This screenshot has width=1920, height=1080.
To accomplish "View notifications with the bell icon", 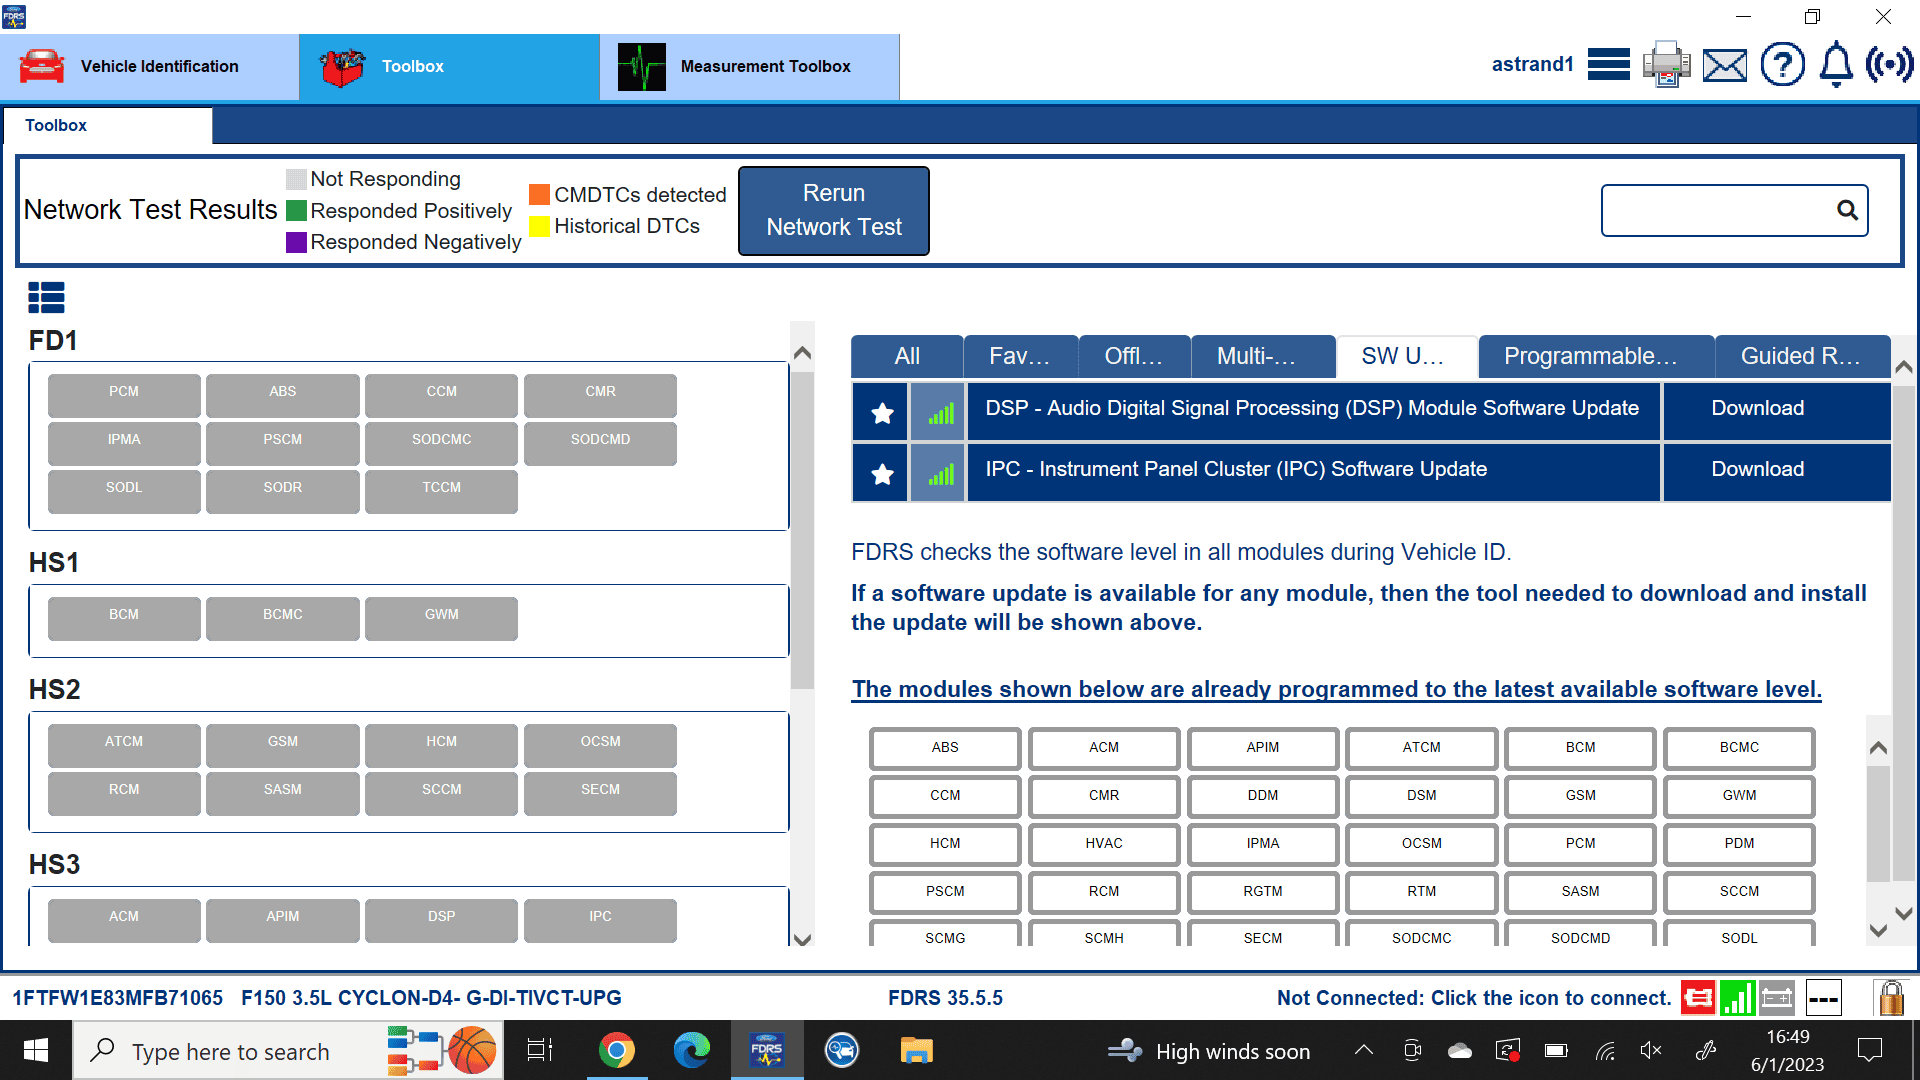I will click(x=1835, y=64).
